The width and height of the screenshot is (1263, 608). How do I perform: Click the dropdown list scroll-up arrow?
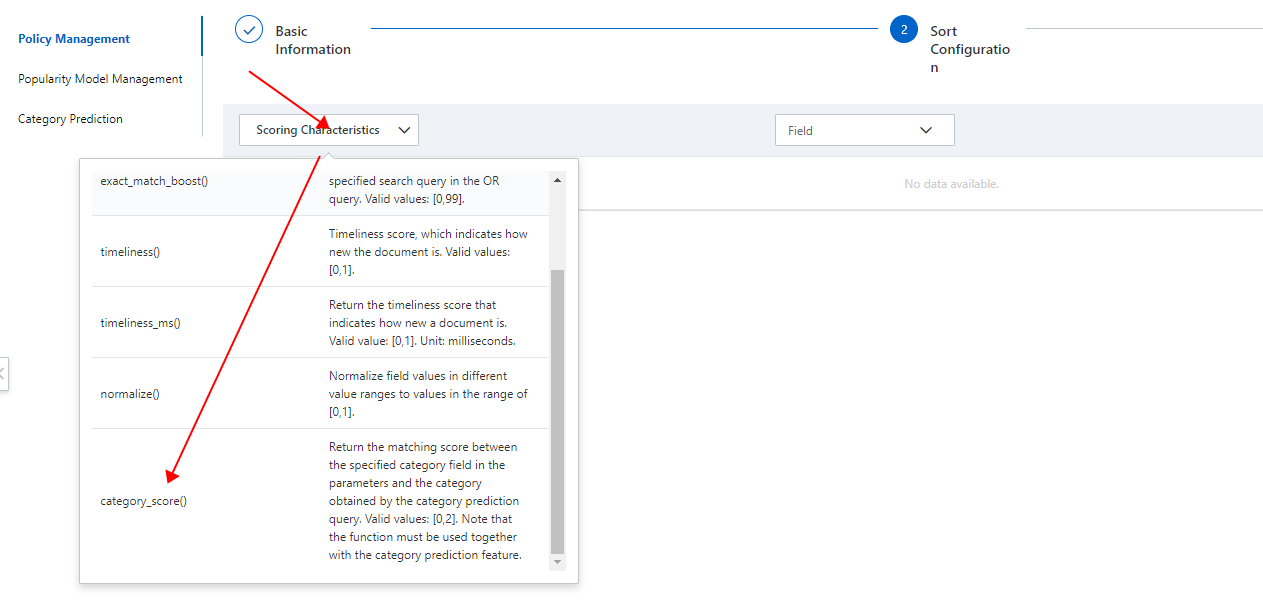557,179
